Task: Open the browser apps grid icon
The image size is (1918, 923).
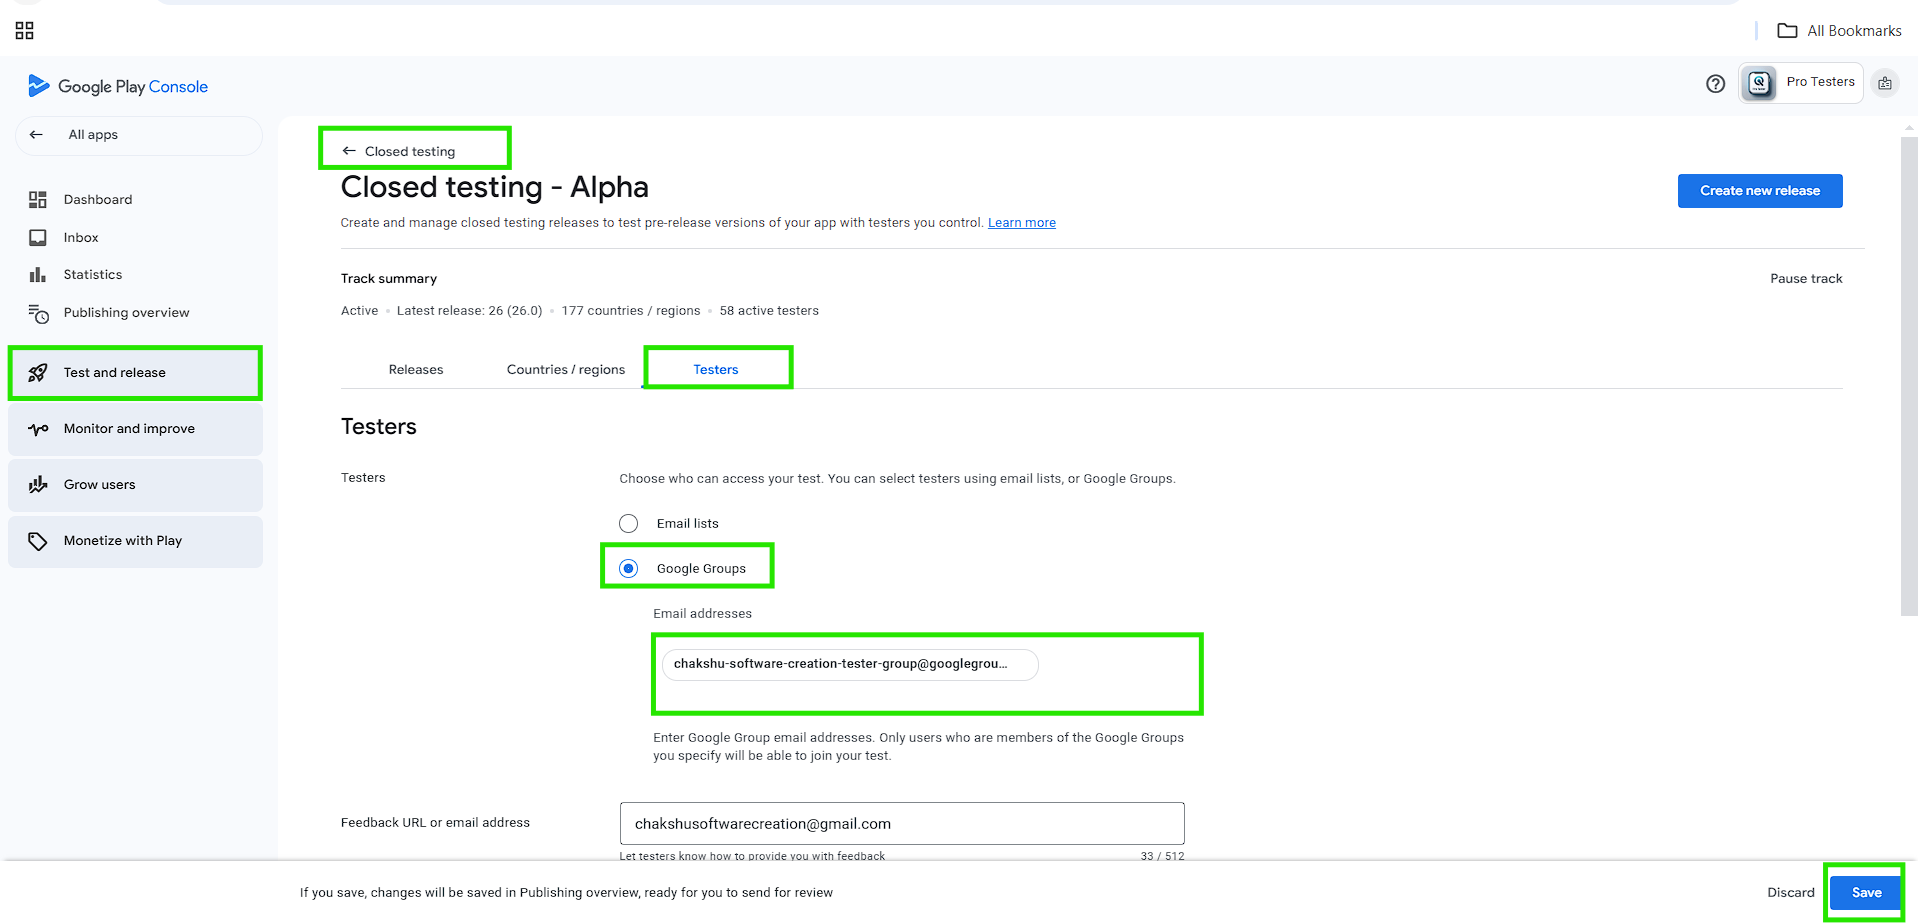Action: coord(25,31)
